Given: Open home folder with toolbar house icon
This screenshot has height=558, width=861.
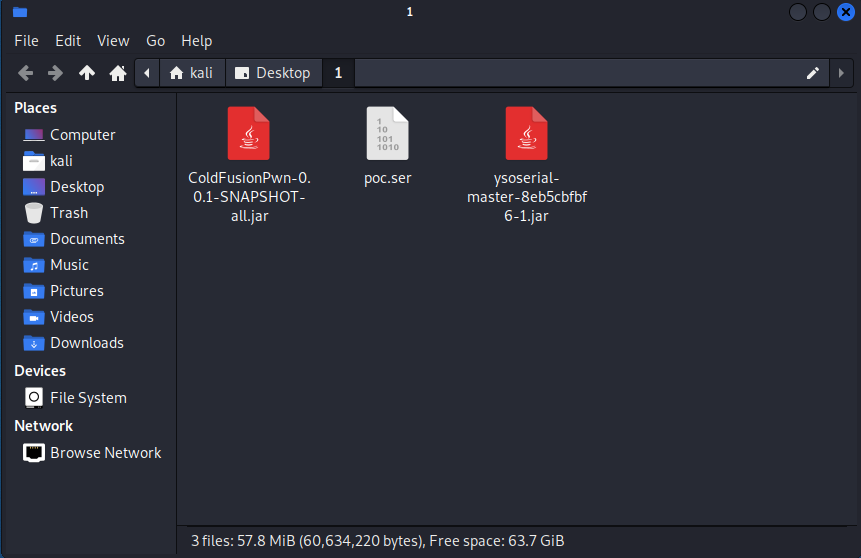Looking at the screenshot, I should (x=118, y=73).
